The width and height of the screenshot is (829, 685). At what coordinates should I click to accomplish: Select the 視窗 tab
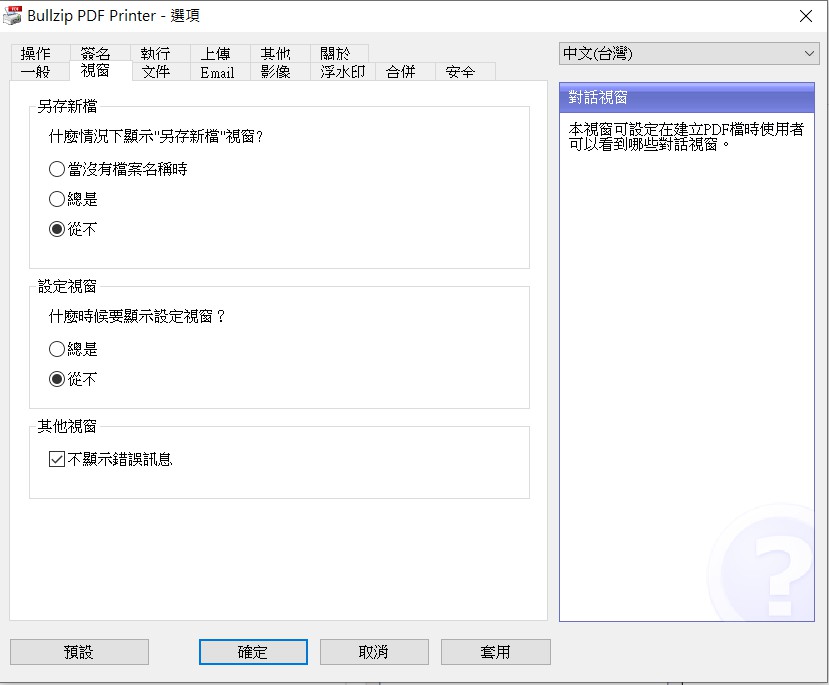point(100,70)
